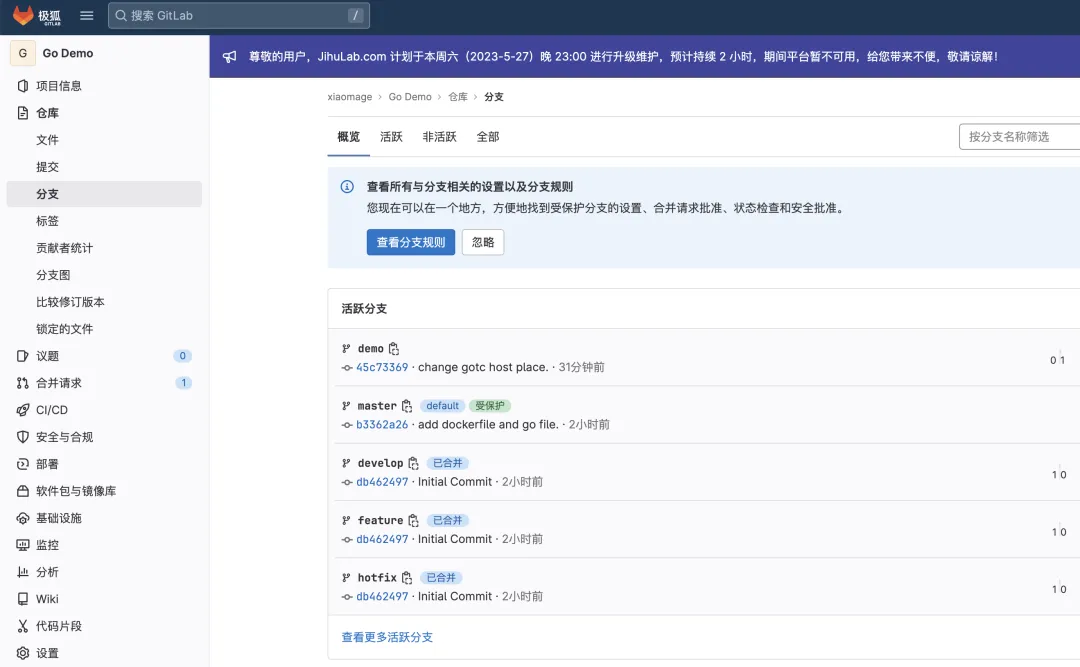Image resolution: width=1080 pixels, height=667 pixels.
Task: Dismiss the banner with 忽略 button
Action: [483, 242]
